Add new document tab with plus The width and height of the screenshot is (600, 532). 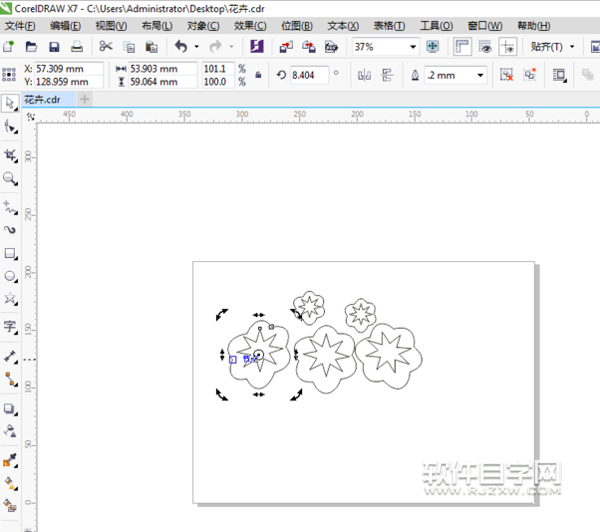[85, 100]
